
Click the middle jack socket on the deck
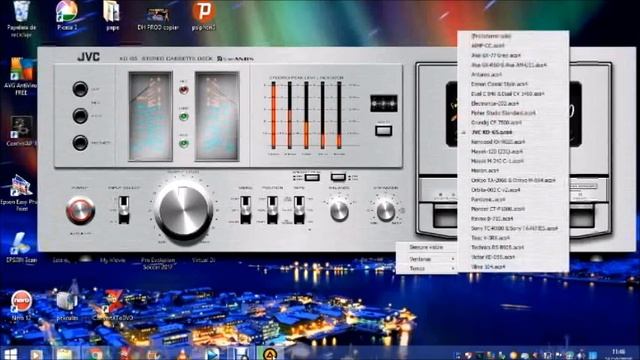[x=80, y=116]
